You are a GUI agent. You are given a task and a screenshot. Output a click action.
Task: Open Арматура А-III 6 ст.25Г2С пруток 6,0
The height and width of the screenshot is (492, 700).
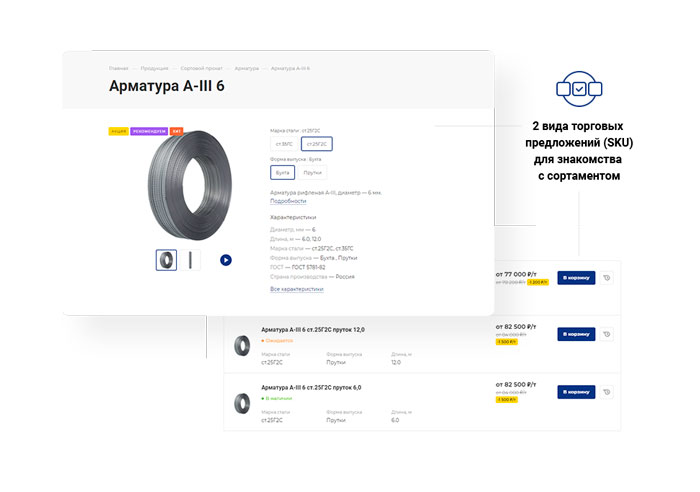[x=311, y=388]
